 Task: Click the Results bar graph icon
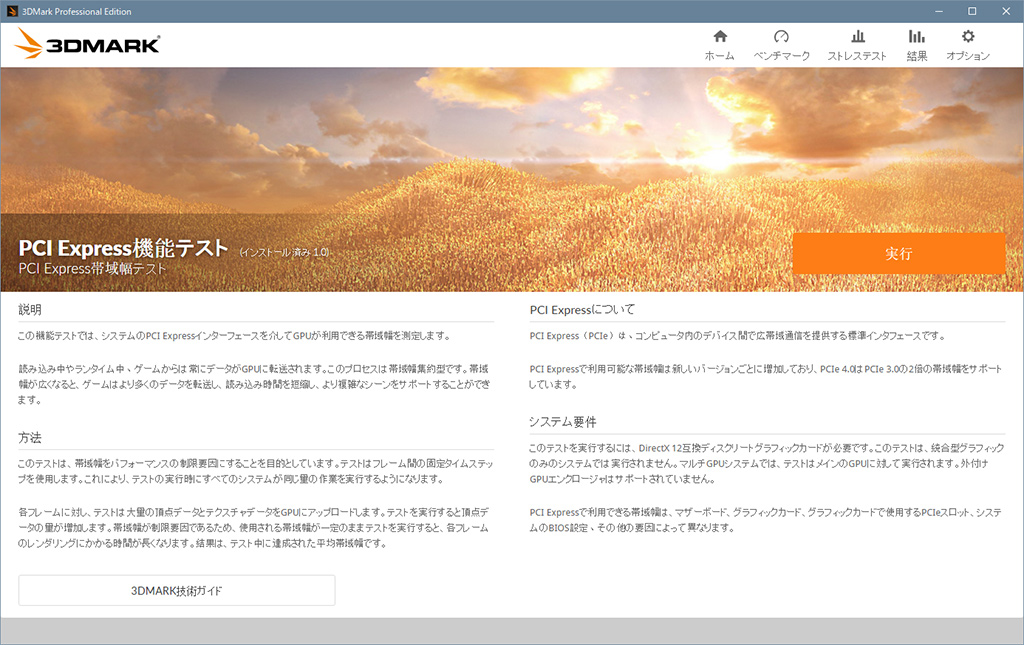[916, 36]
